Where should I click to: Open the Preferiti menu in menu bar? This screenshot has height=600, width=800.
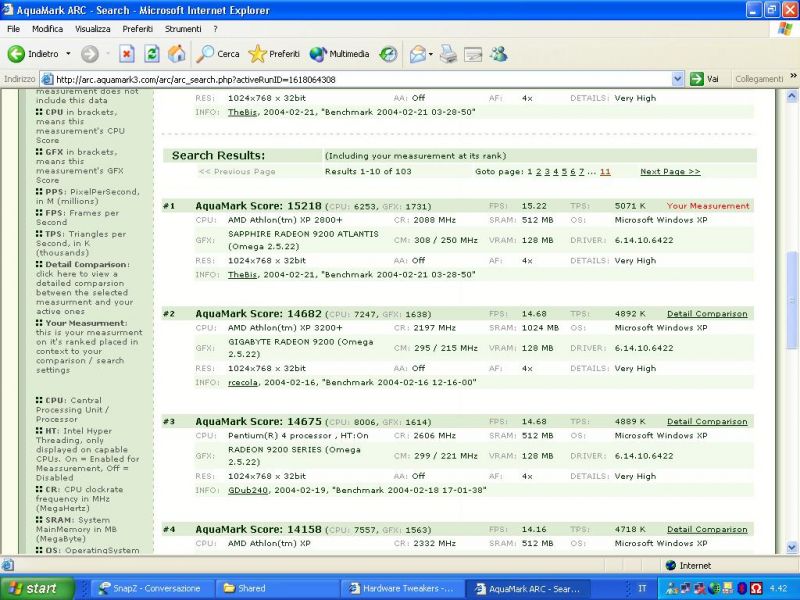(x=138, y=29)
